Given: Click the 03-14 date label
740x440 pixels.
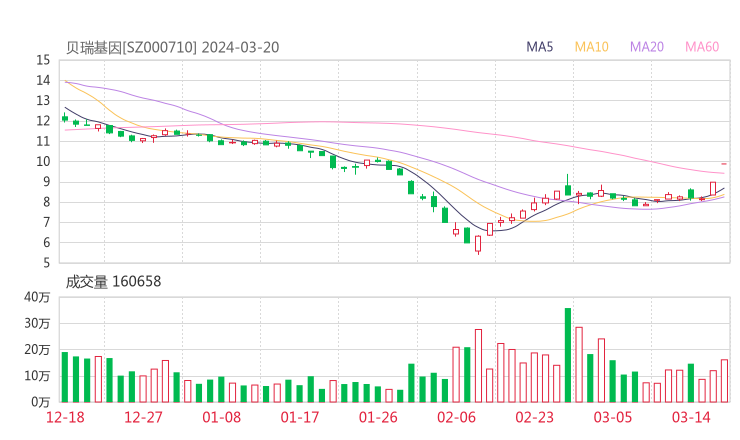Looking at the screenshot, I should tap(691, 417).
